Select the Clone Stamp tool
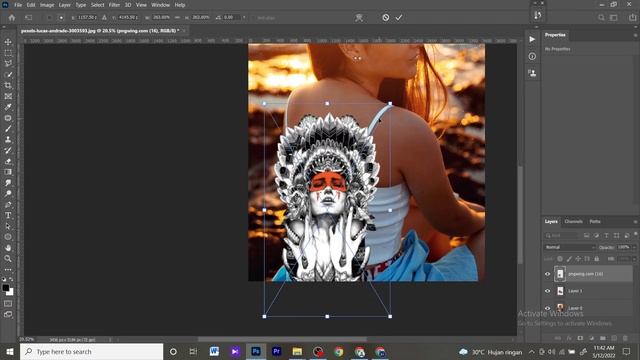The height and width of the screenshot is (360, 640). (8, 140)
